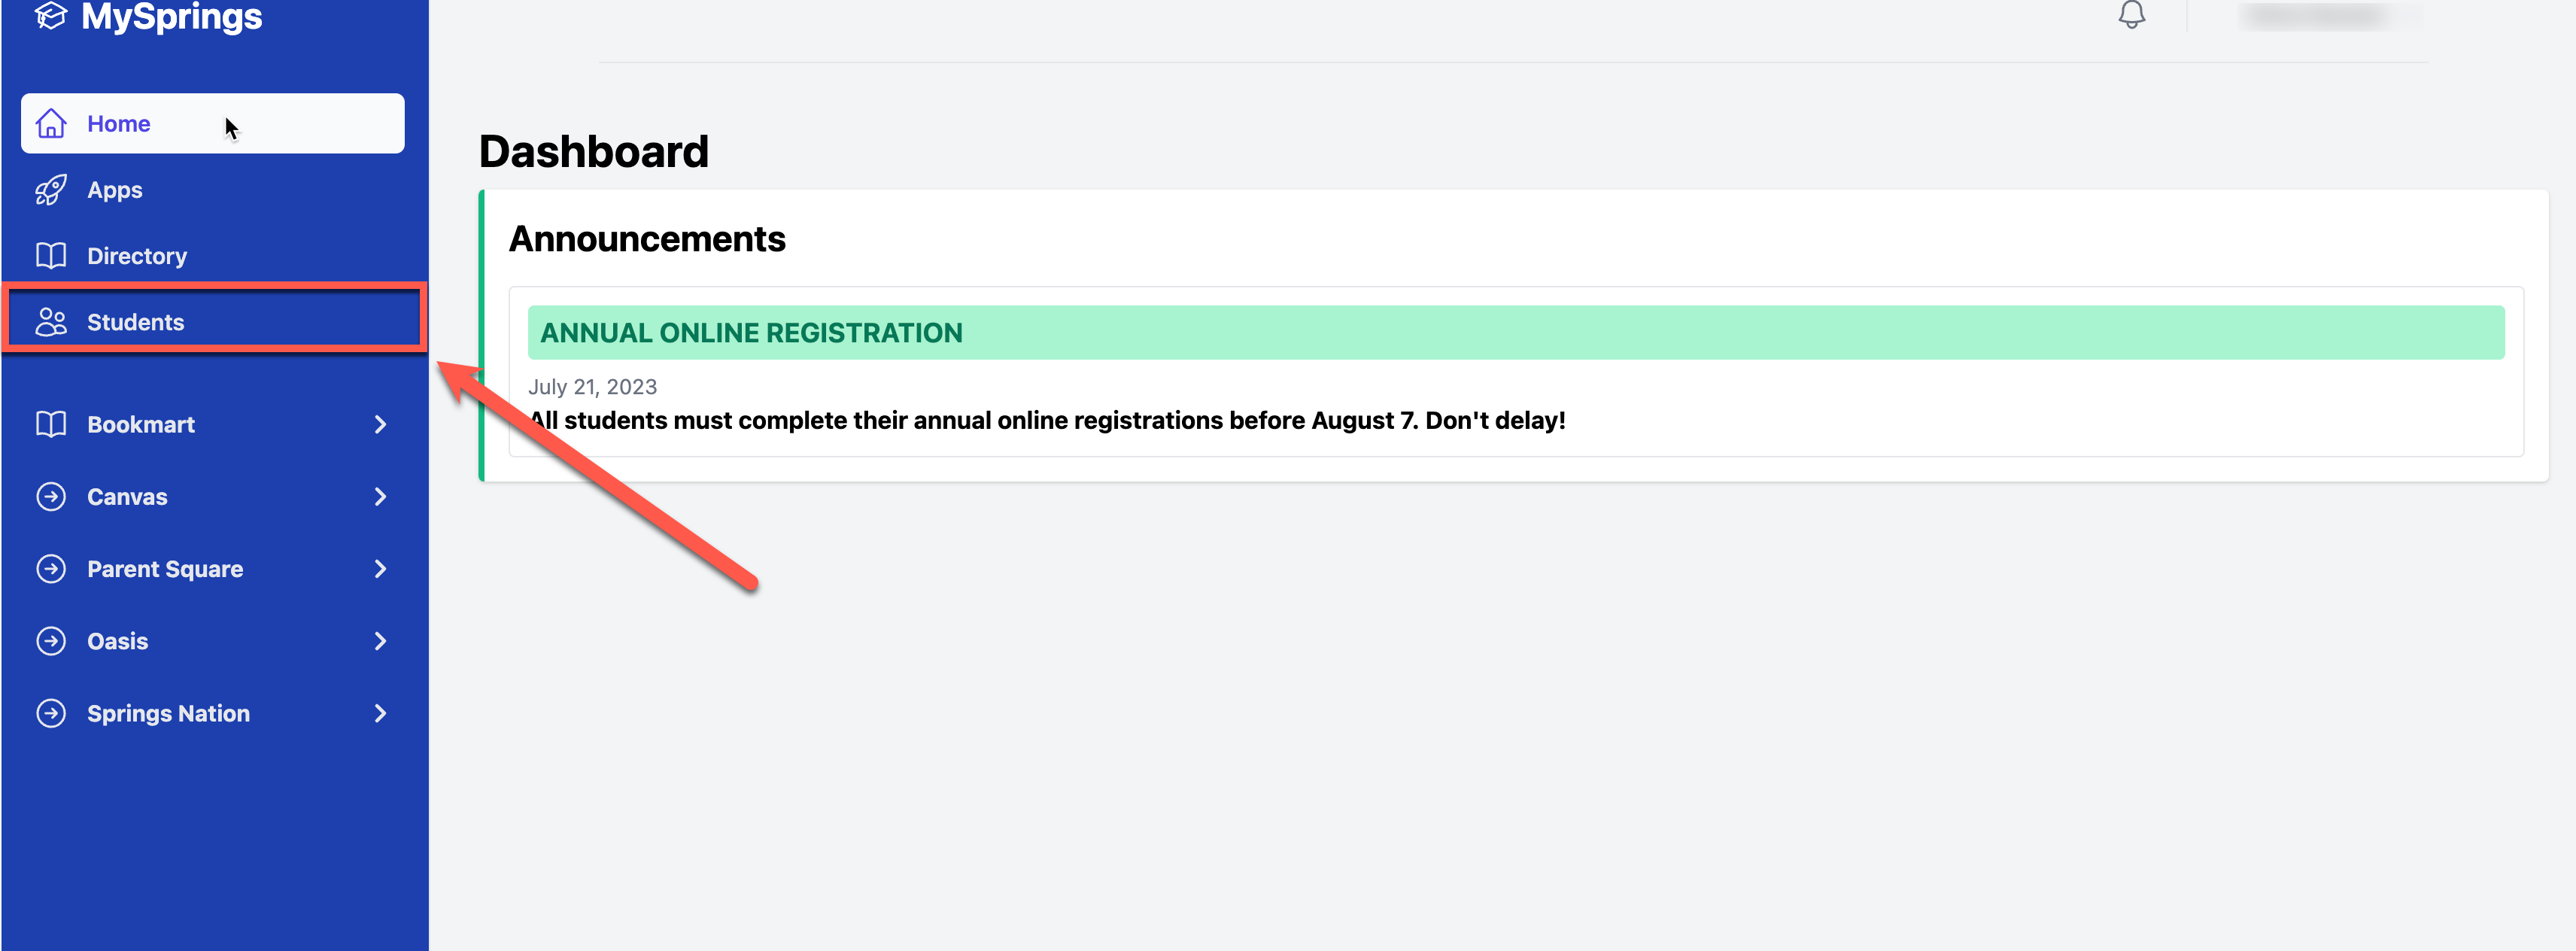
Task: Expand the Oasis chevron
Action: pyautogui.click(x=380, y=641)
